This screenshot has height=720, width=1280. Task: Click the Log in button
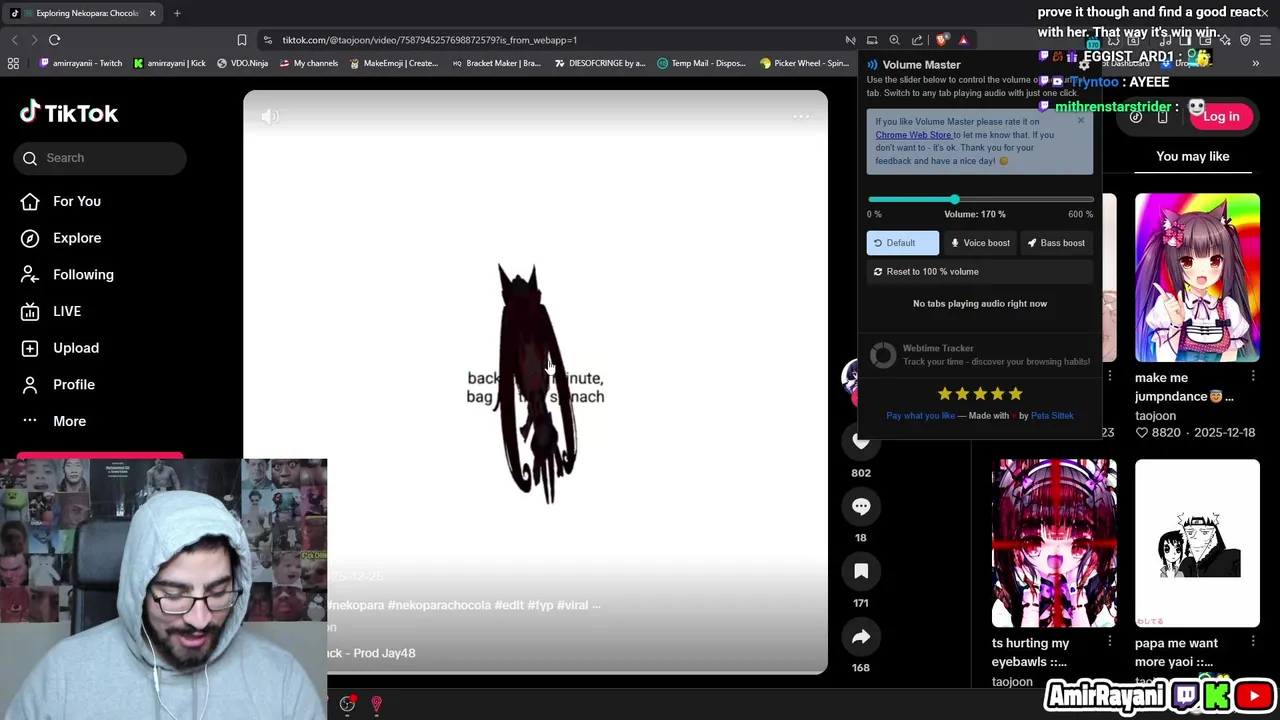1221,116
